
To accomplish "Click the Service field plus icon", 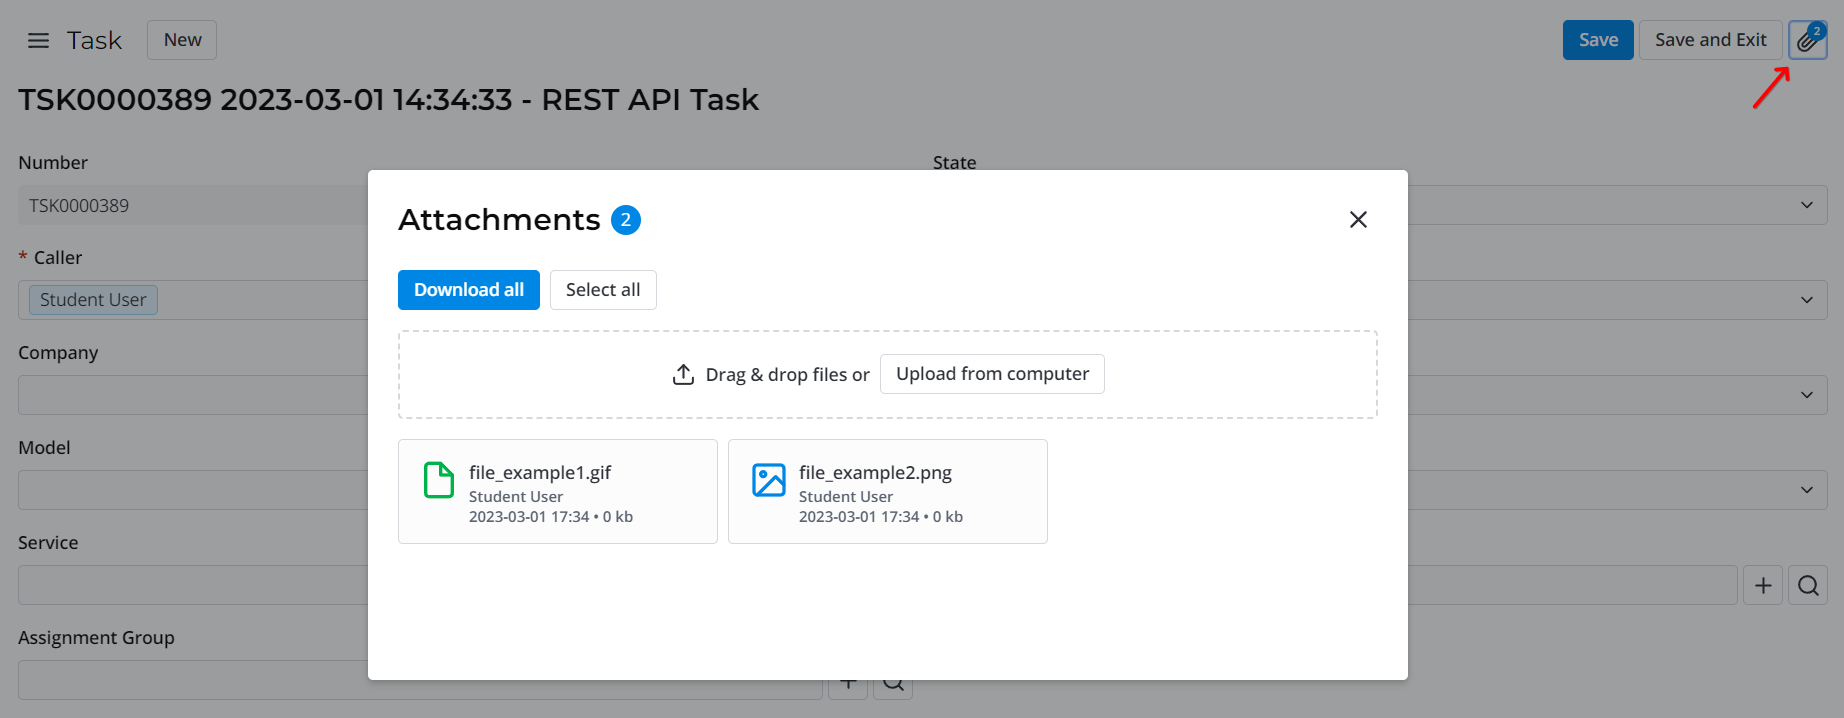I will [1763, 585].
